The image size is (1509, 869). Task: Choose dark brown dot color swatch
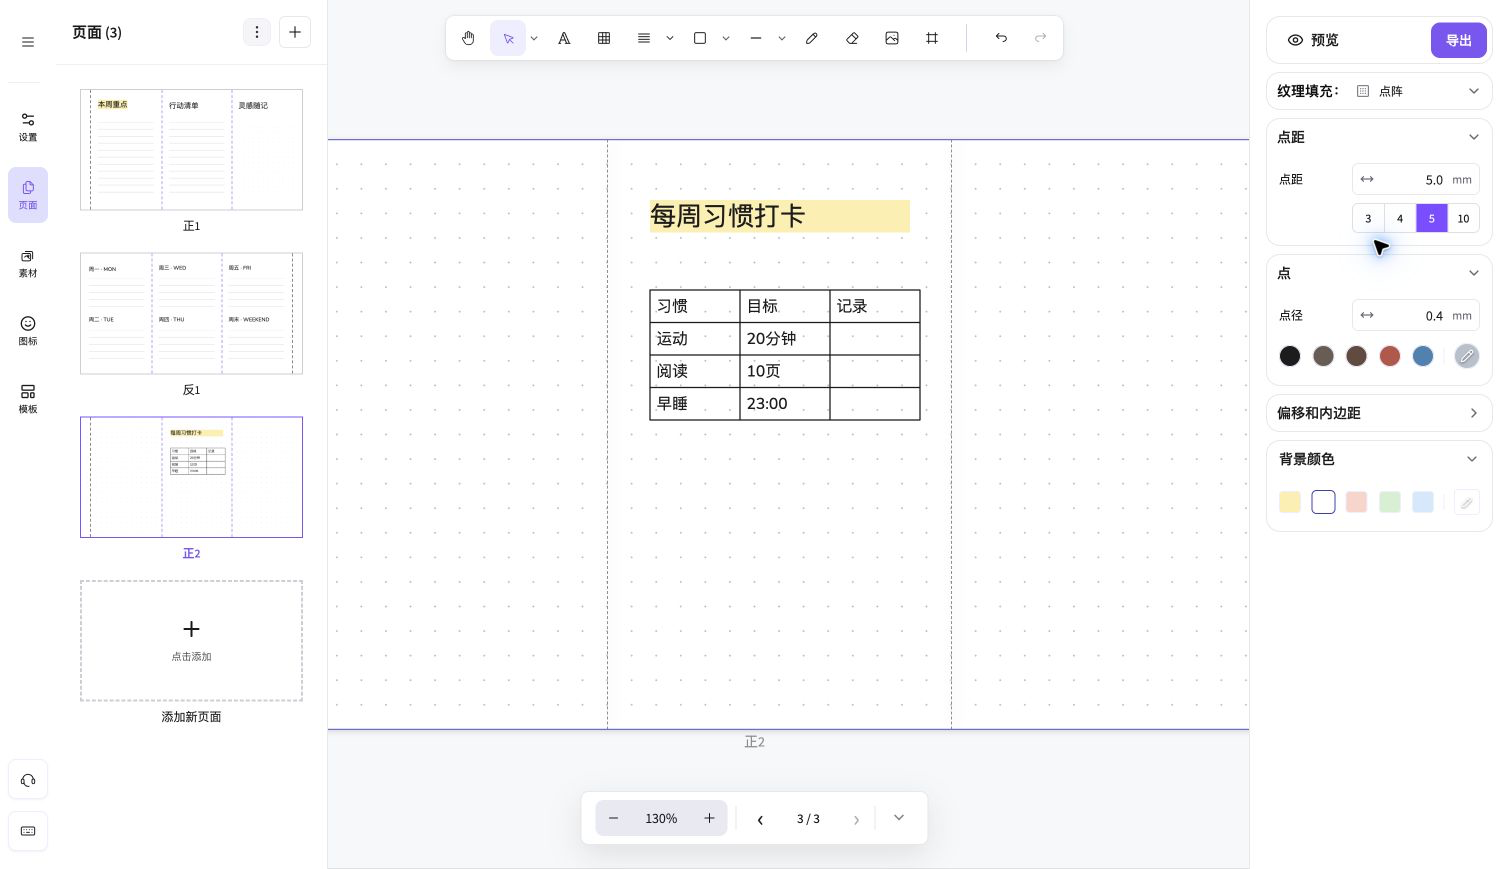1356,356
